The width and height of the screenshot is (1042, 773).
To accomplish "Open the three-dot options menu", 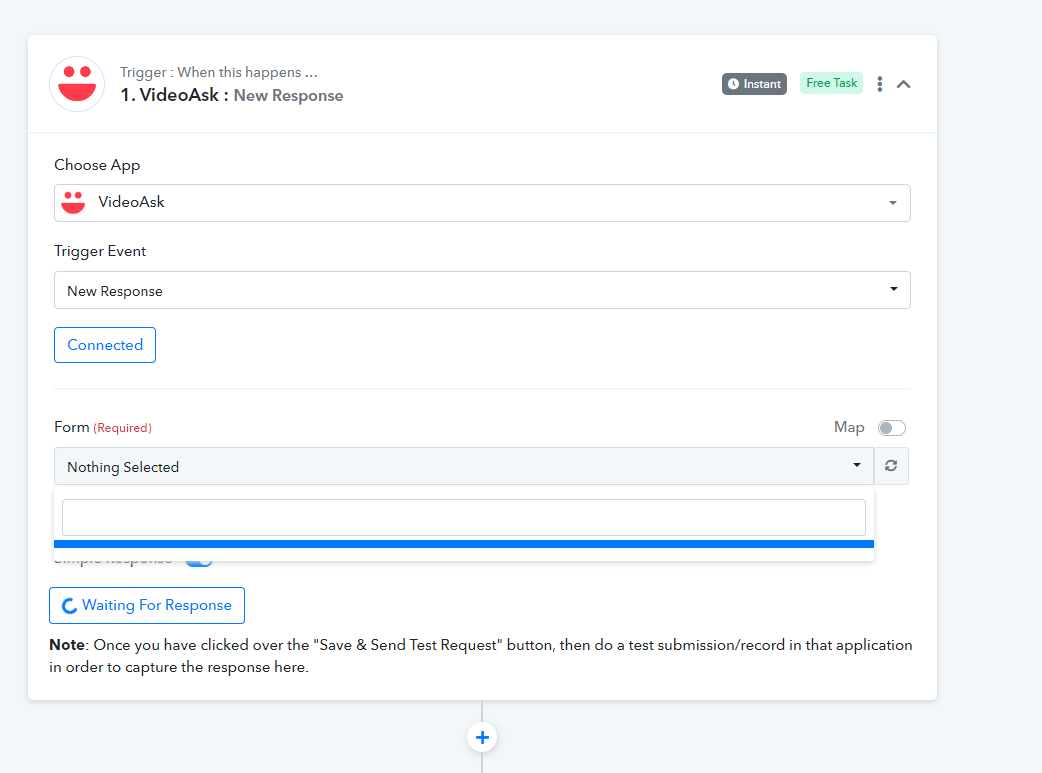I will [x=879, y=84].
